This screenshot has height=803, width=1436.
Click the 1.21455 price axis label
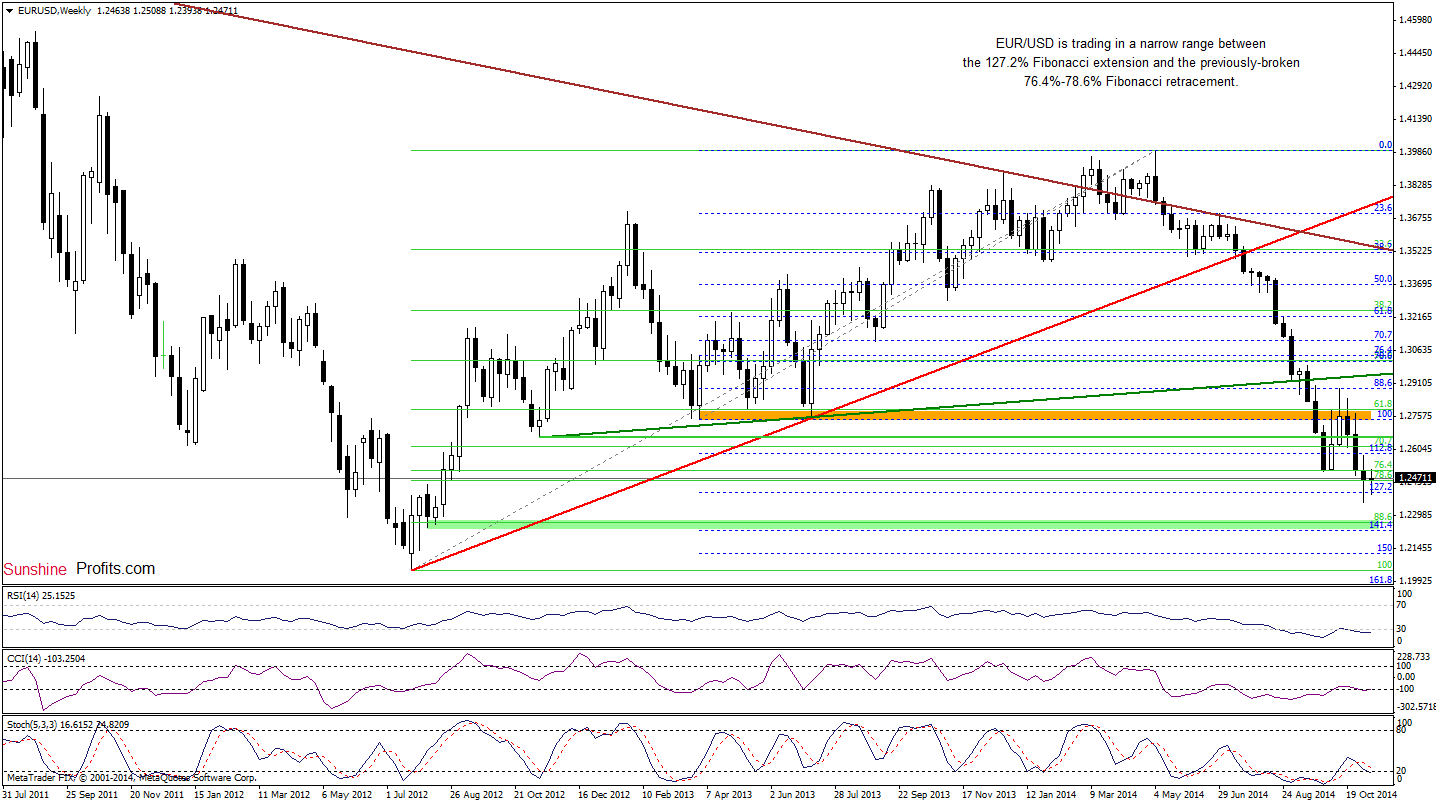pyautogui.click(x=1415, y=548)
